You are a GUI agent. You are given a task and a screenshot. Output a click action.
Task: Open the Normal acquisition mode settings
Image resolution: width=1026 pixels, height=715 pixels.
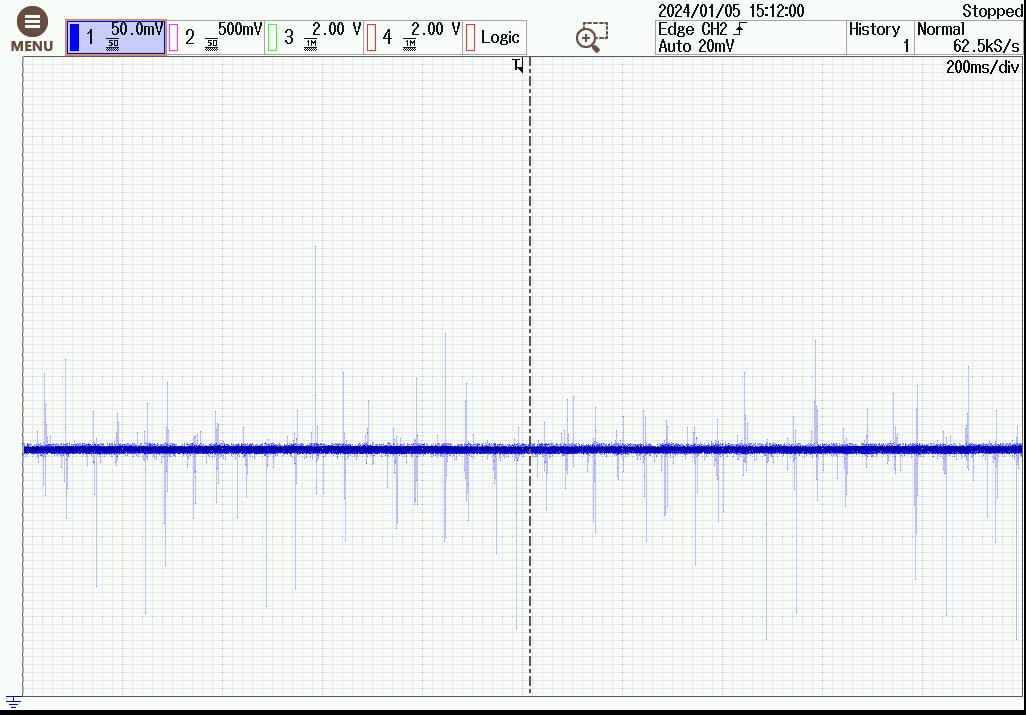[x=942, y=29]
